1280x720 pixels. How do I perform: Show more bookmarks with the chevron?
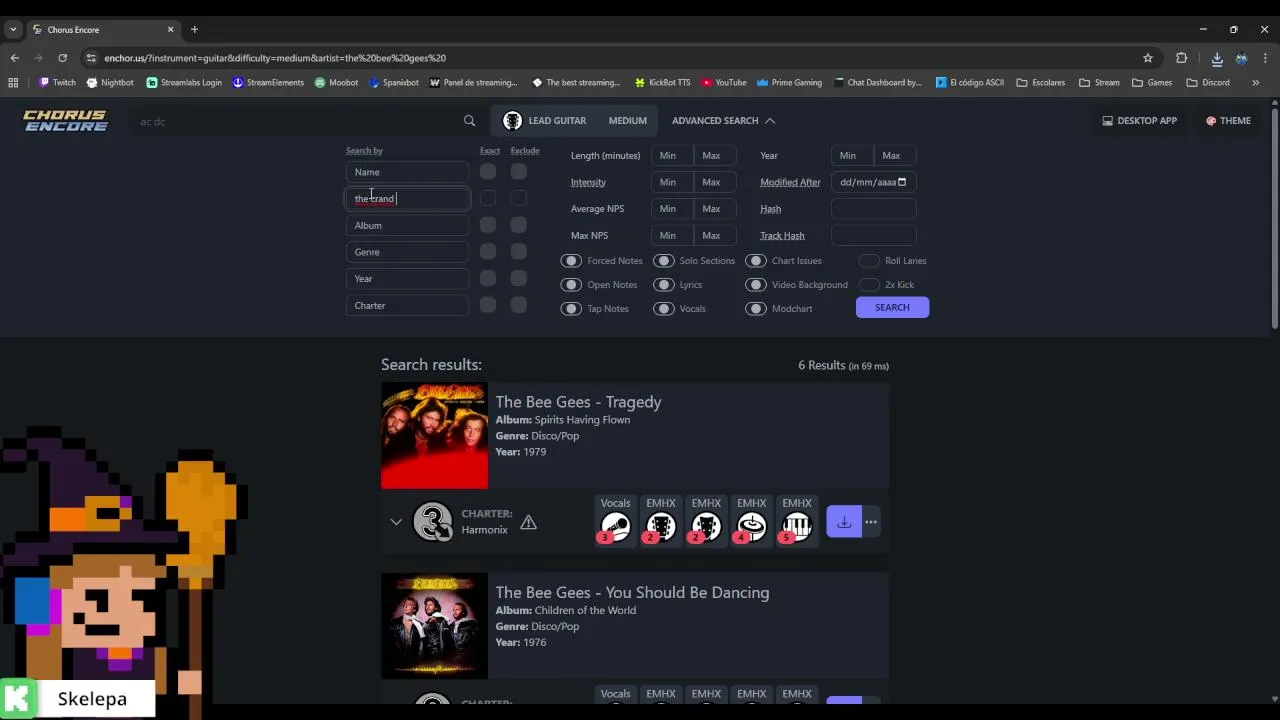coord(1256,82)
